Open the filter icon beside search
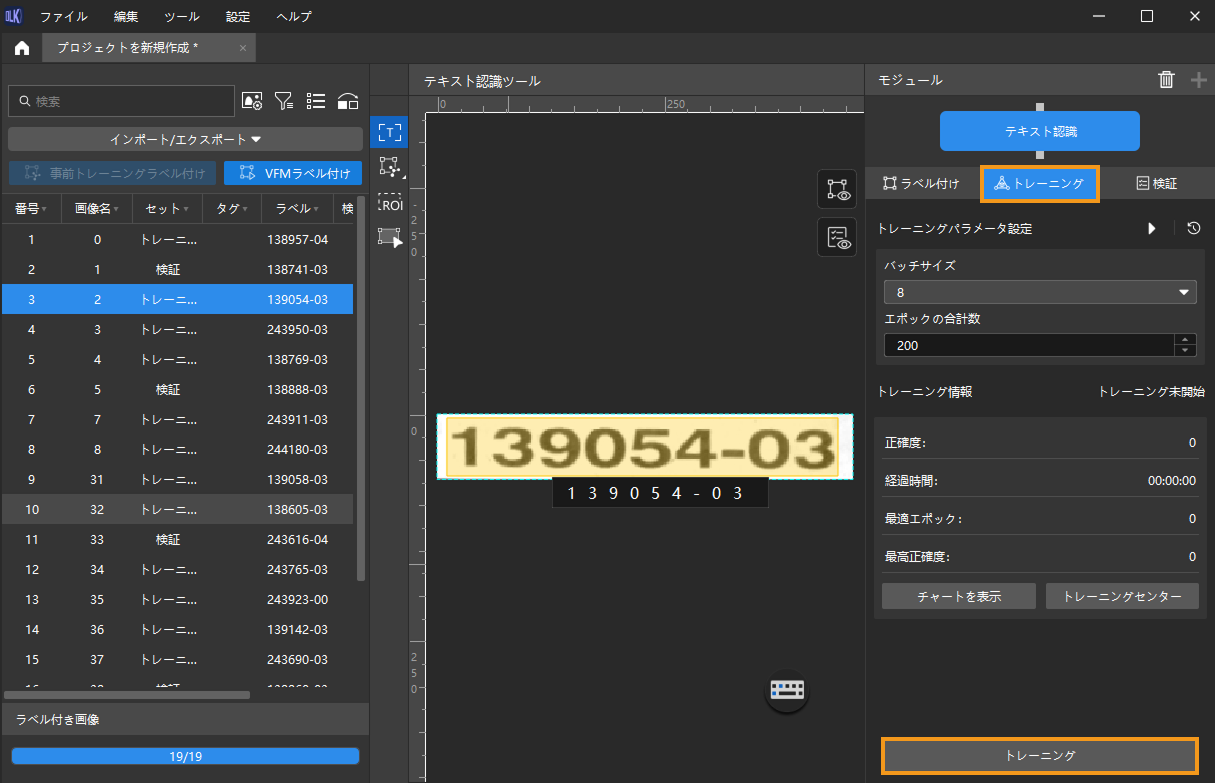 pos(284,101)
